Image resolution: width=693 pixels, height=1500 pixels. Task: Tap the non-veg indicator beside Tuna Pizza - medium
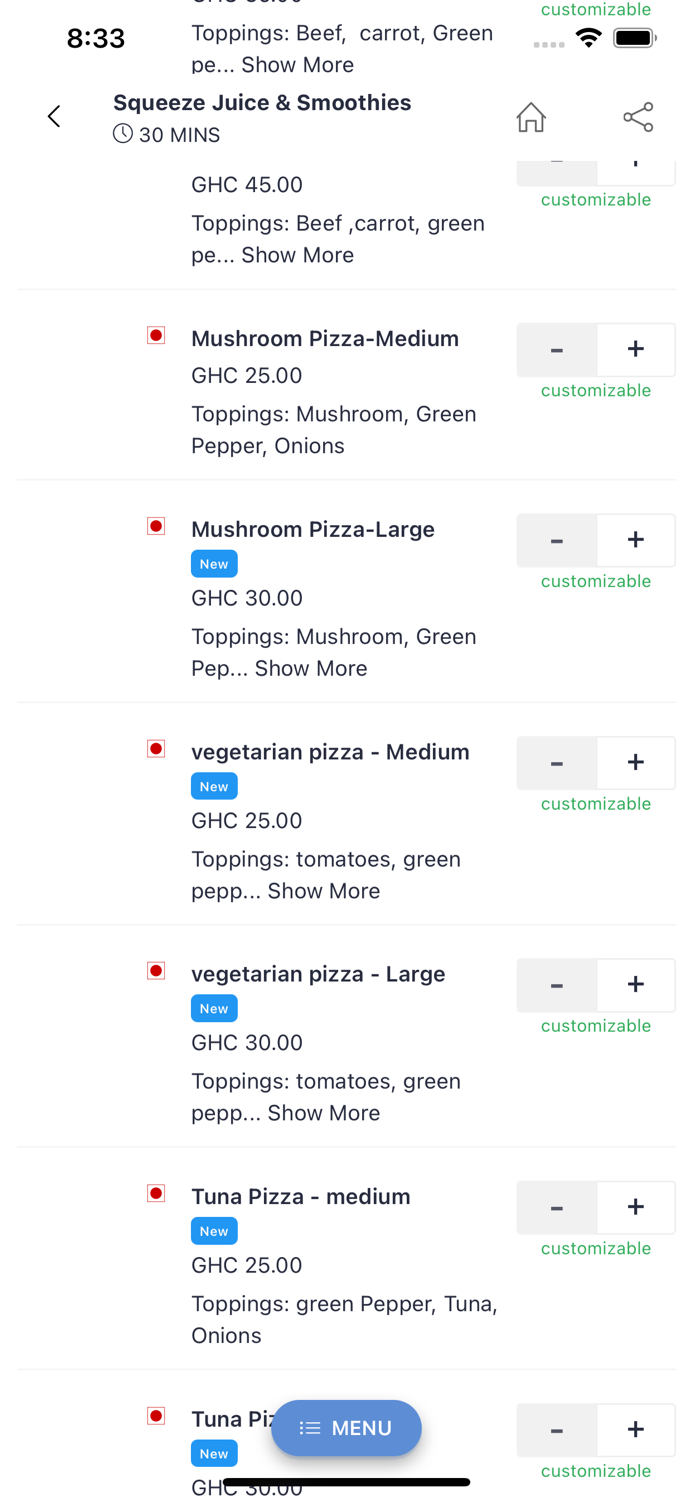[x=156, y=1192]
